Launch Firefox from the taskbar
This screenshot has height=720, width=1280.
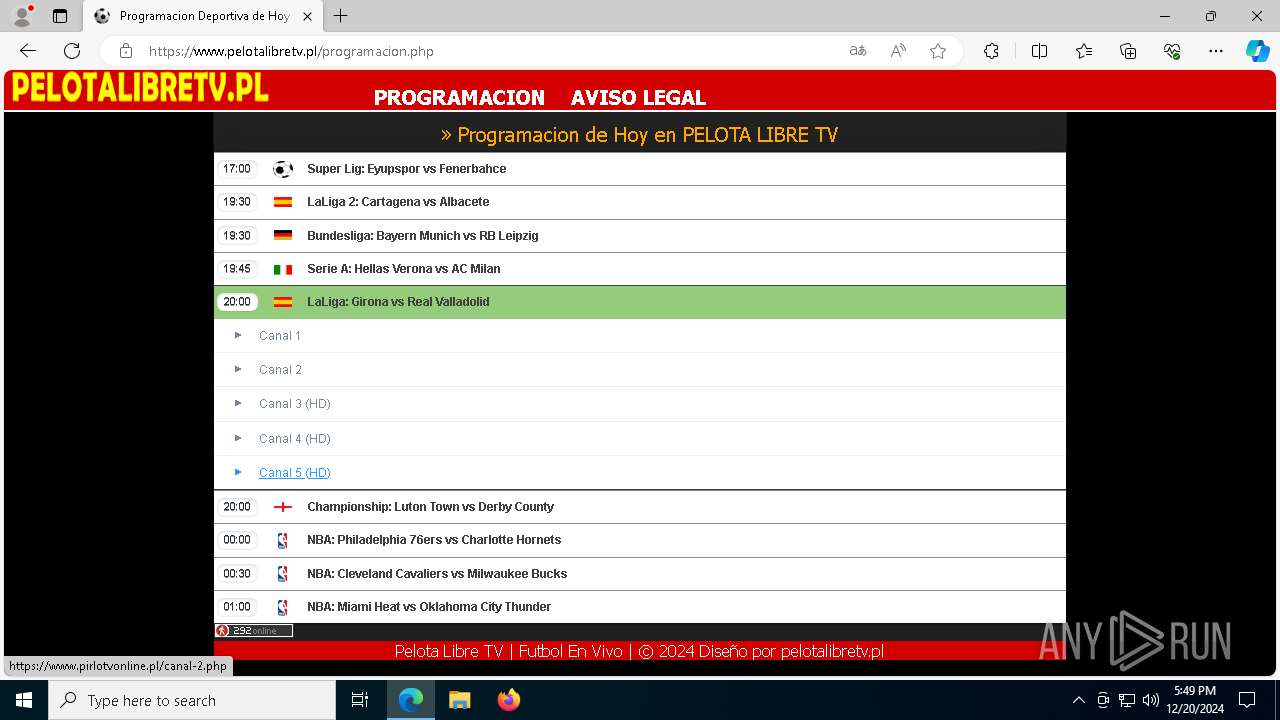509,700
